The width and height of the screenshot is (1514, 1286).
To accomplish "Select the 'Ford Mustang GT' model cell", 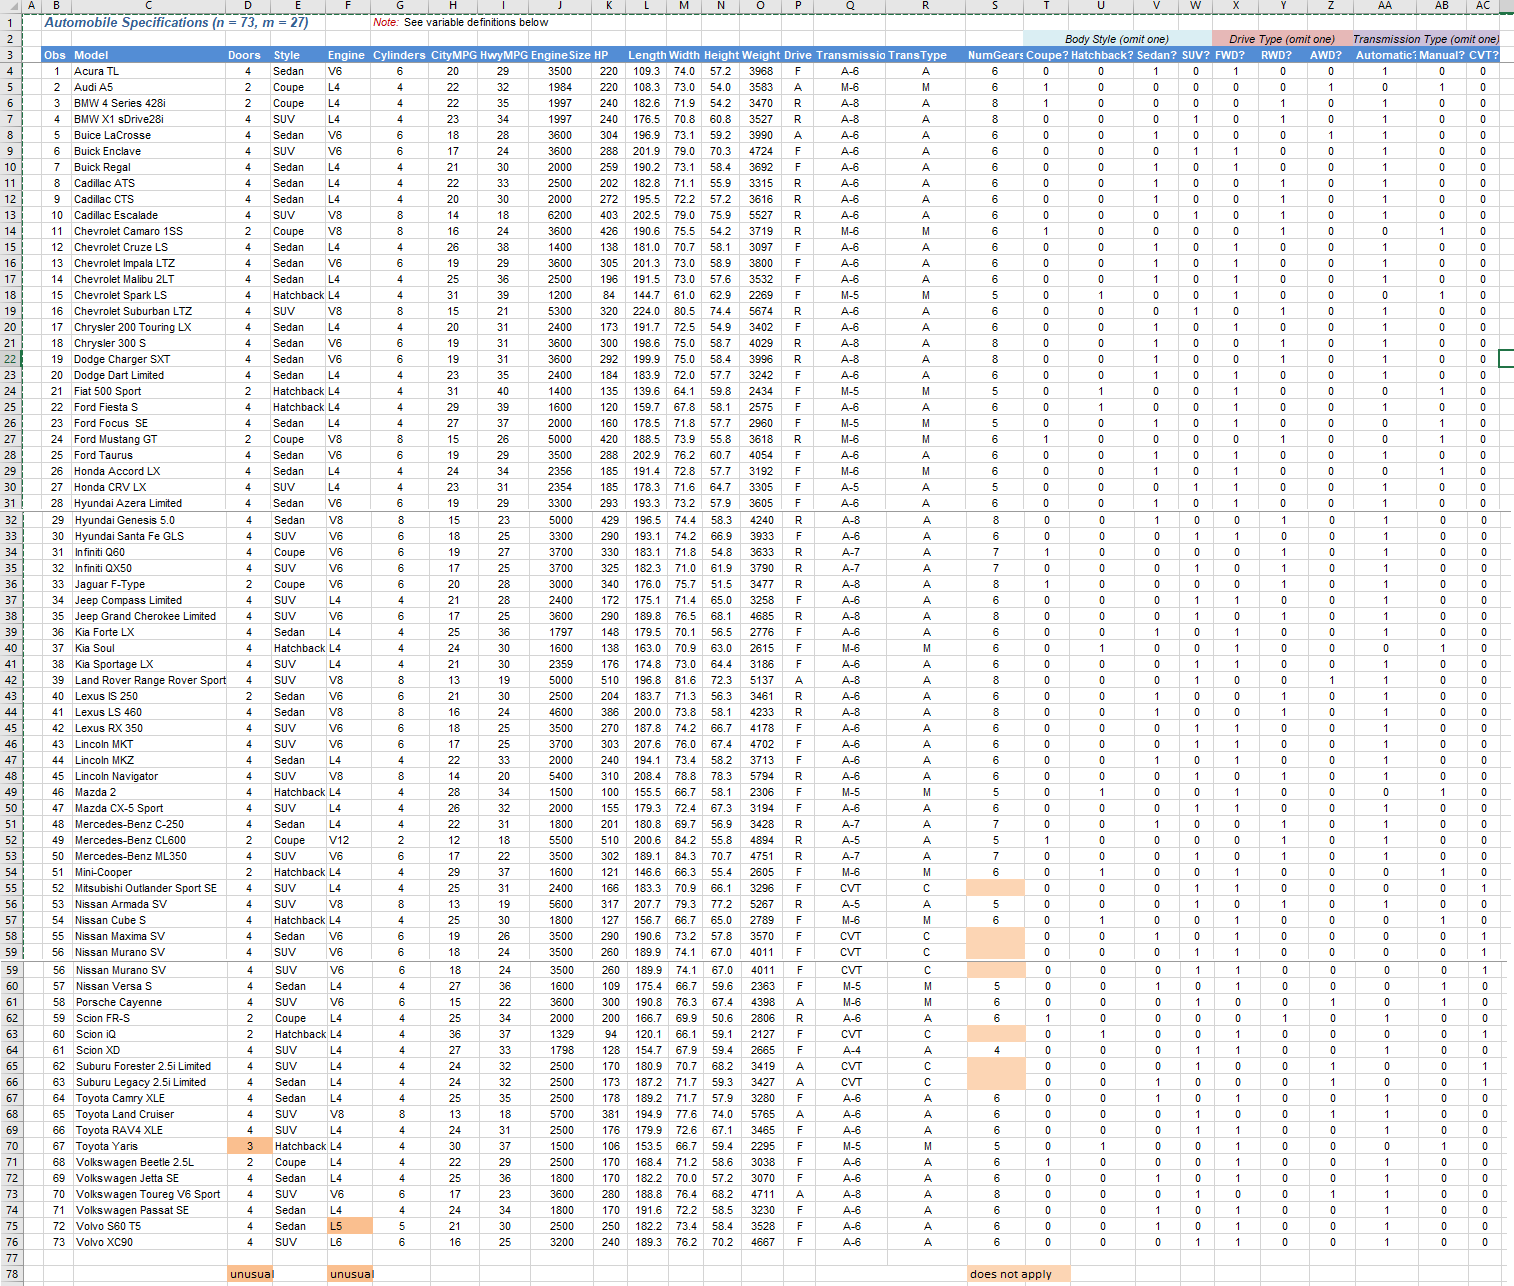I will point(149,439).
